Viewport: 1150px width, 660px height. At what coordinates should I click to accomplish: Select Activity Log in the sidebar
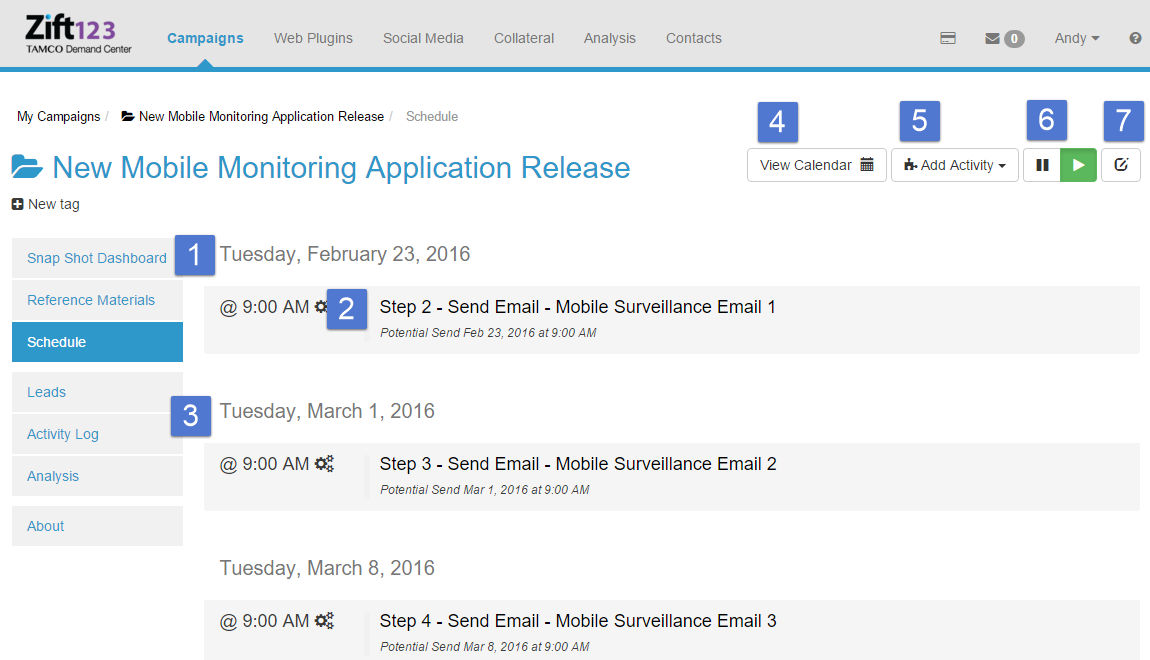(x=63, y=434)
